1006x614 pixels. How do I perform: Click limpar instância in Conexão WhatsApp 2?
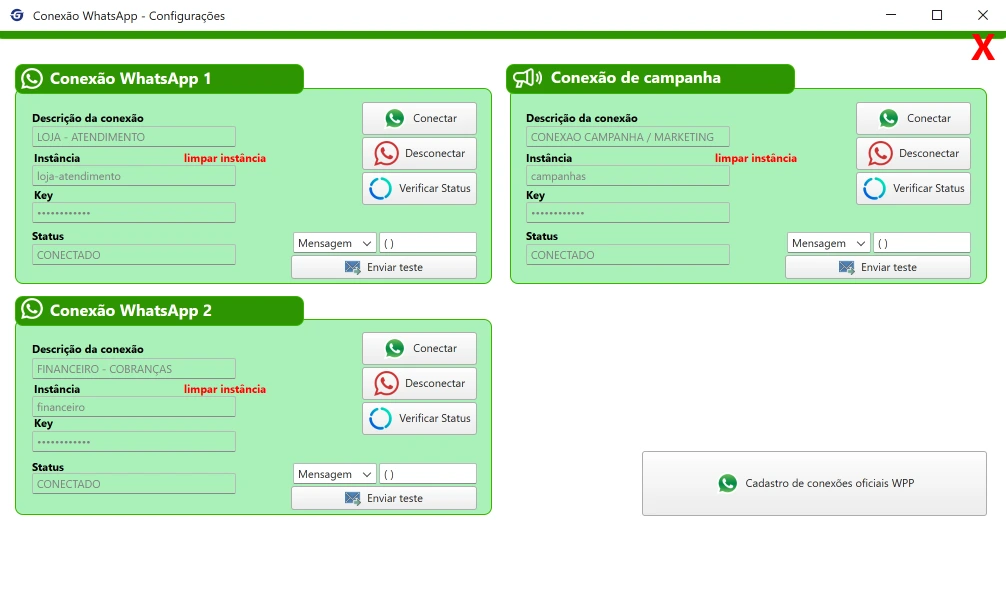(x=225, y=389)
